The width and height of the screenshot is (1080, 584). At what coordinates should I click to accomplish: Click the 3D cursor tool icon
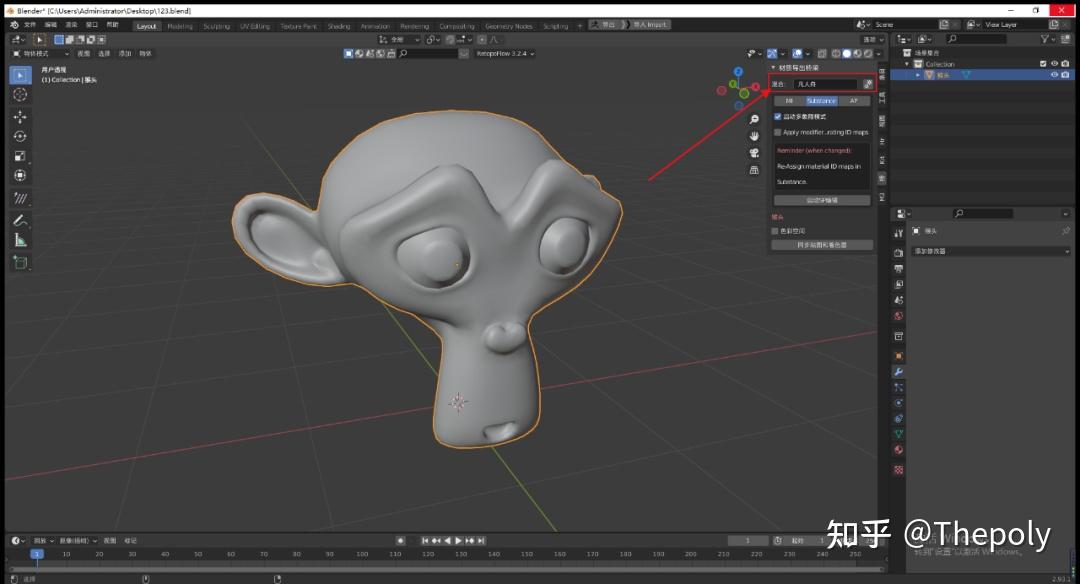coord(20,96)
